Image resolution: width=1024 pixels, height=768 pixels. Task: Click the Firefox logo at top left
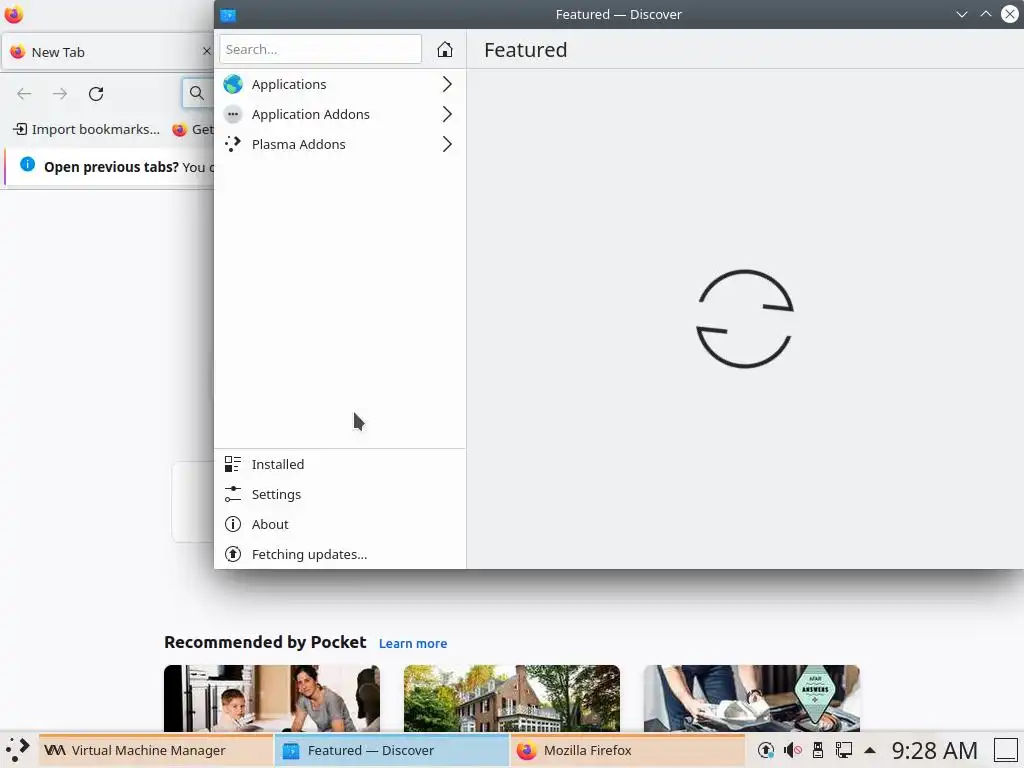coord(14,14)
